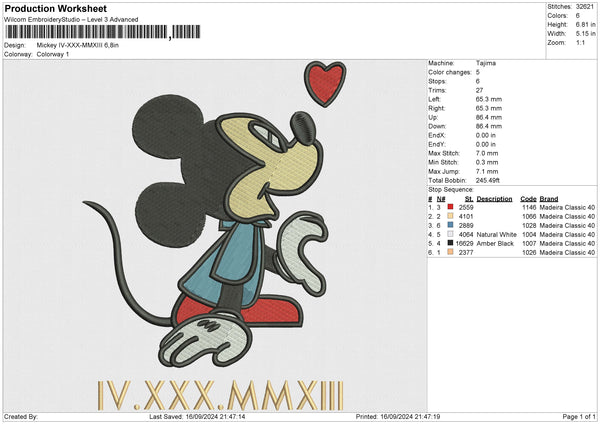Click the Colorway 1 value
The image size is (600, 424).
(53, 54)
